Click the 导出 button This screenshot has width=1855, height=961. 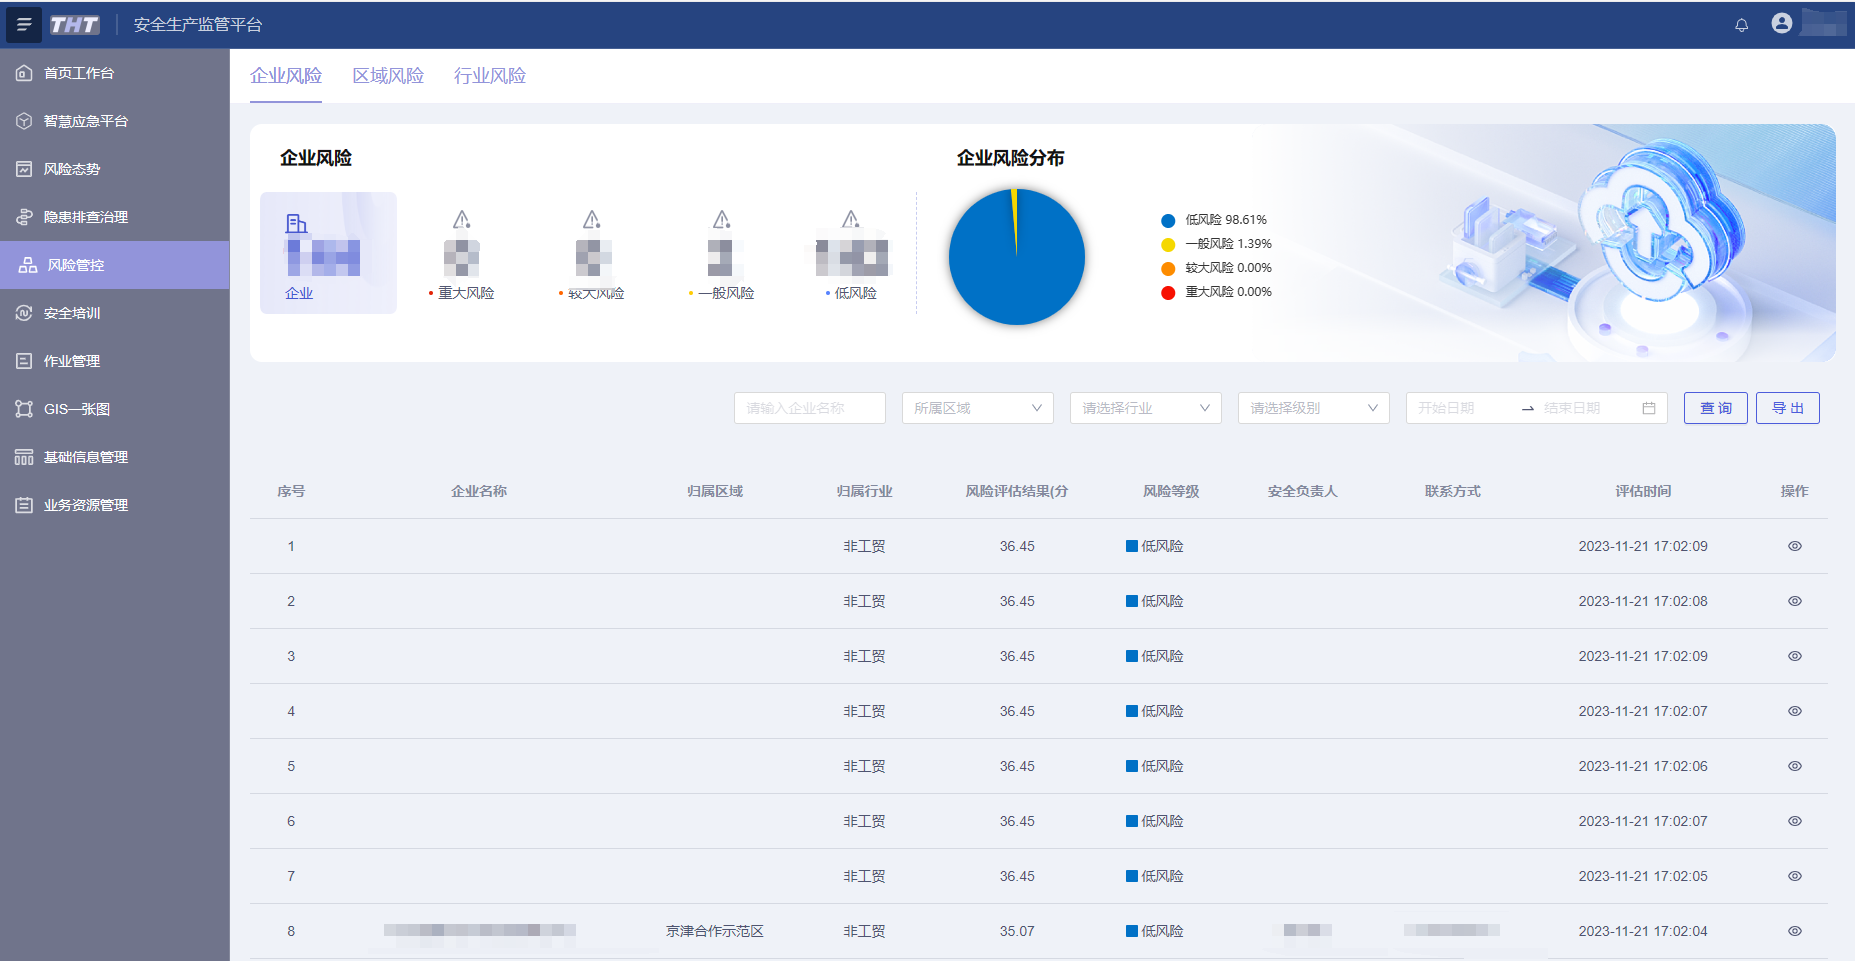coord(1787,408)
